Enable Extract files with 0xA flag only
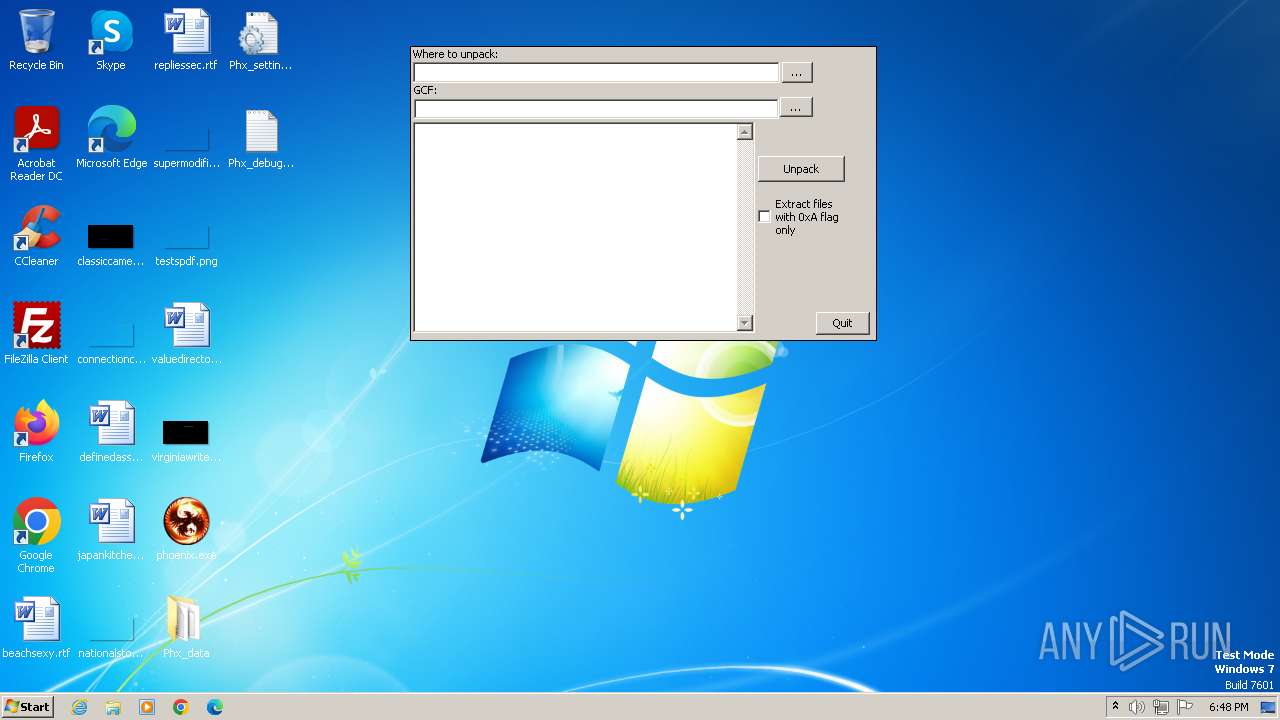 764,217
